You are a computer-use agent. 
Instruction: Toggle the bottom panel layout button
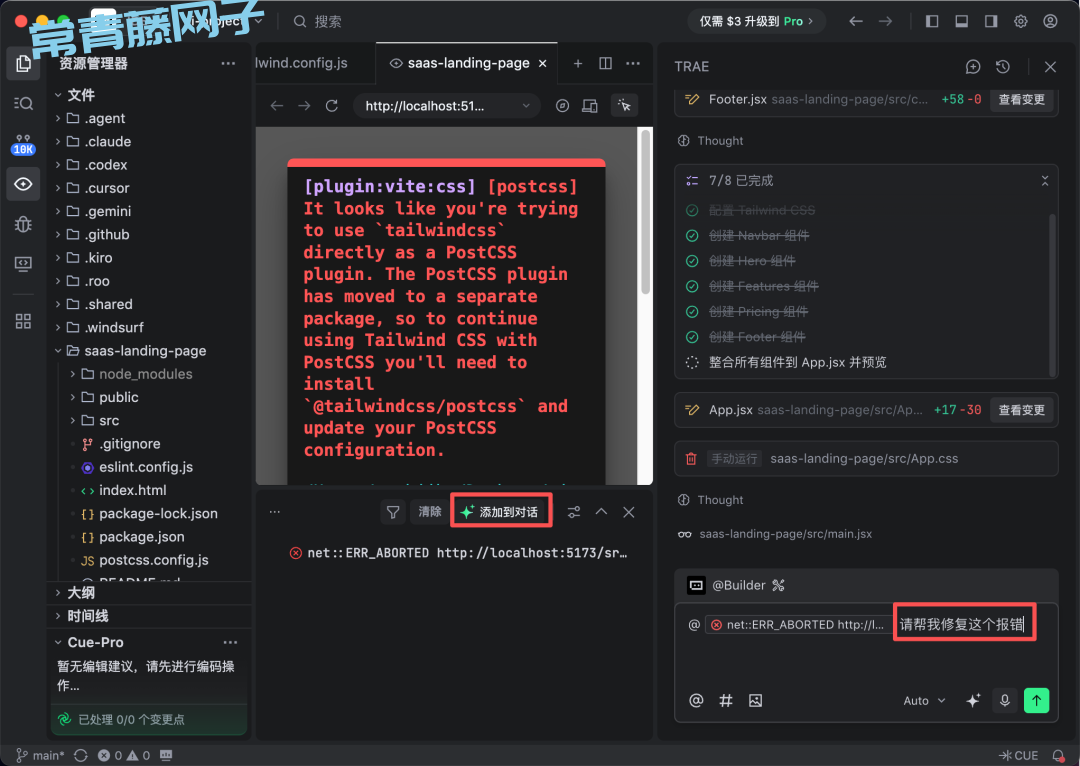961,21
